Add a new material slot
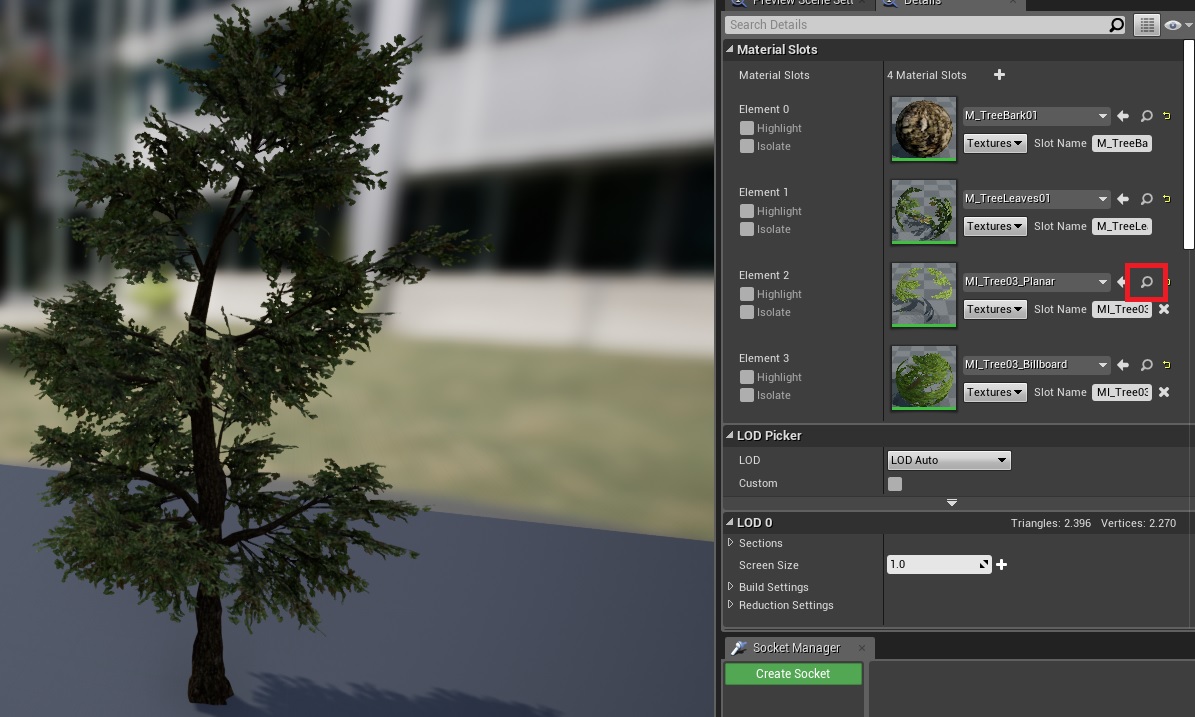Screen dimensions: 1195x717 (x=999, y=75)
